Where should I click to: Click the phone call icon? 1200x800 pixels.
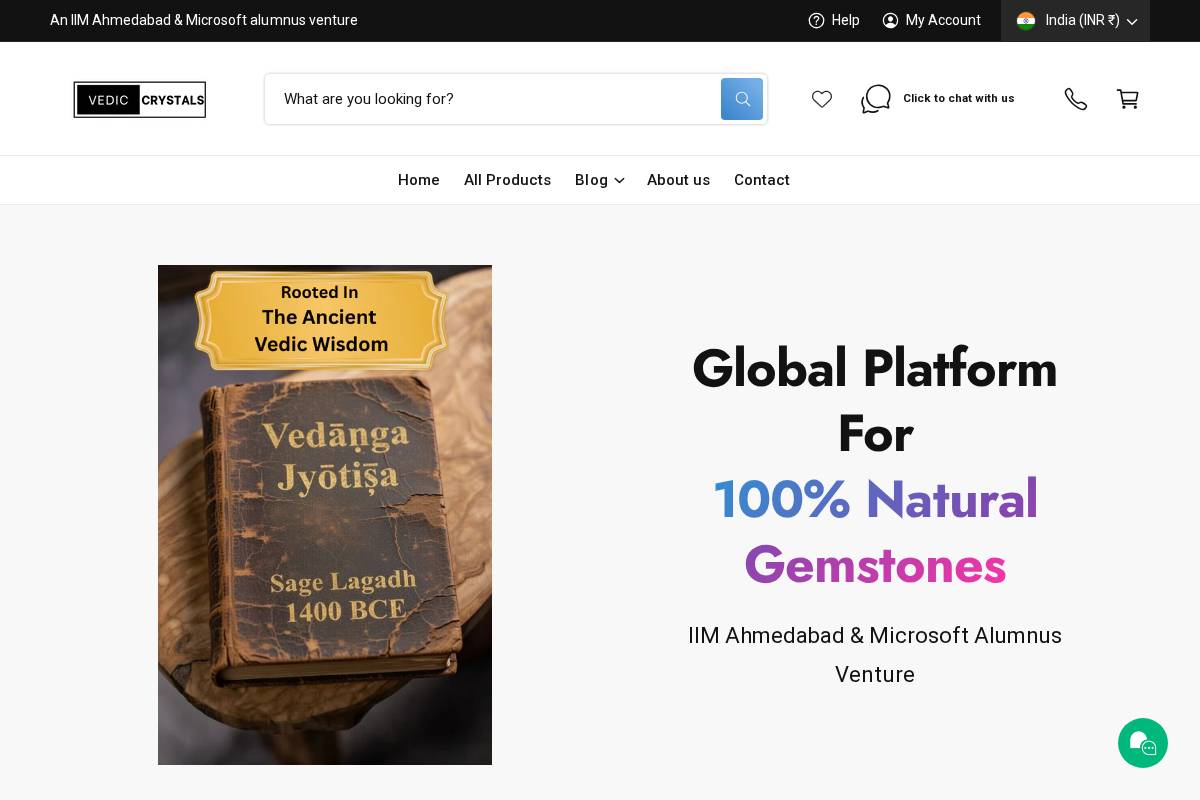[x=1076, y=99]
